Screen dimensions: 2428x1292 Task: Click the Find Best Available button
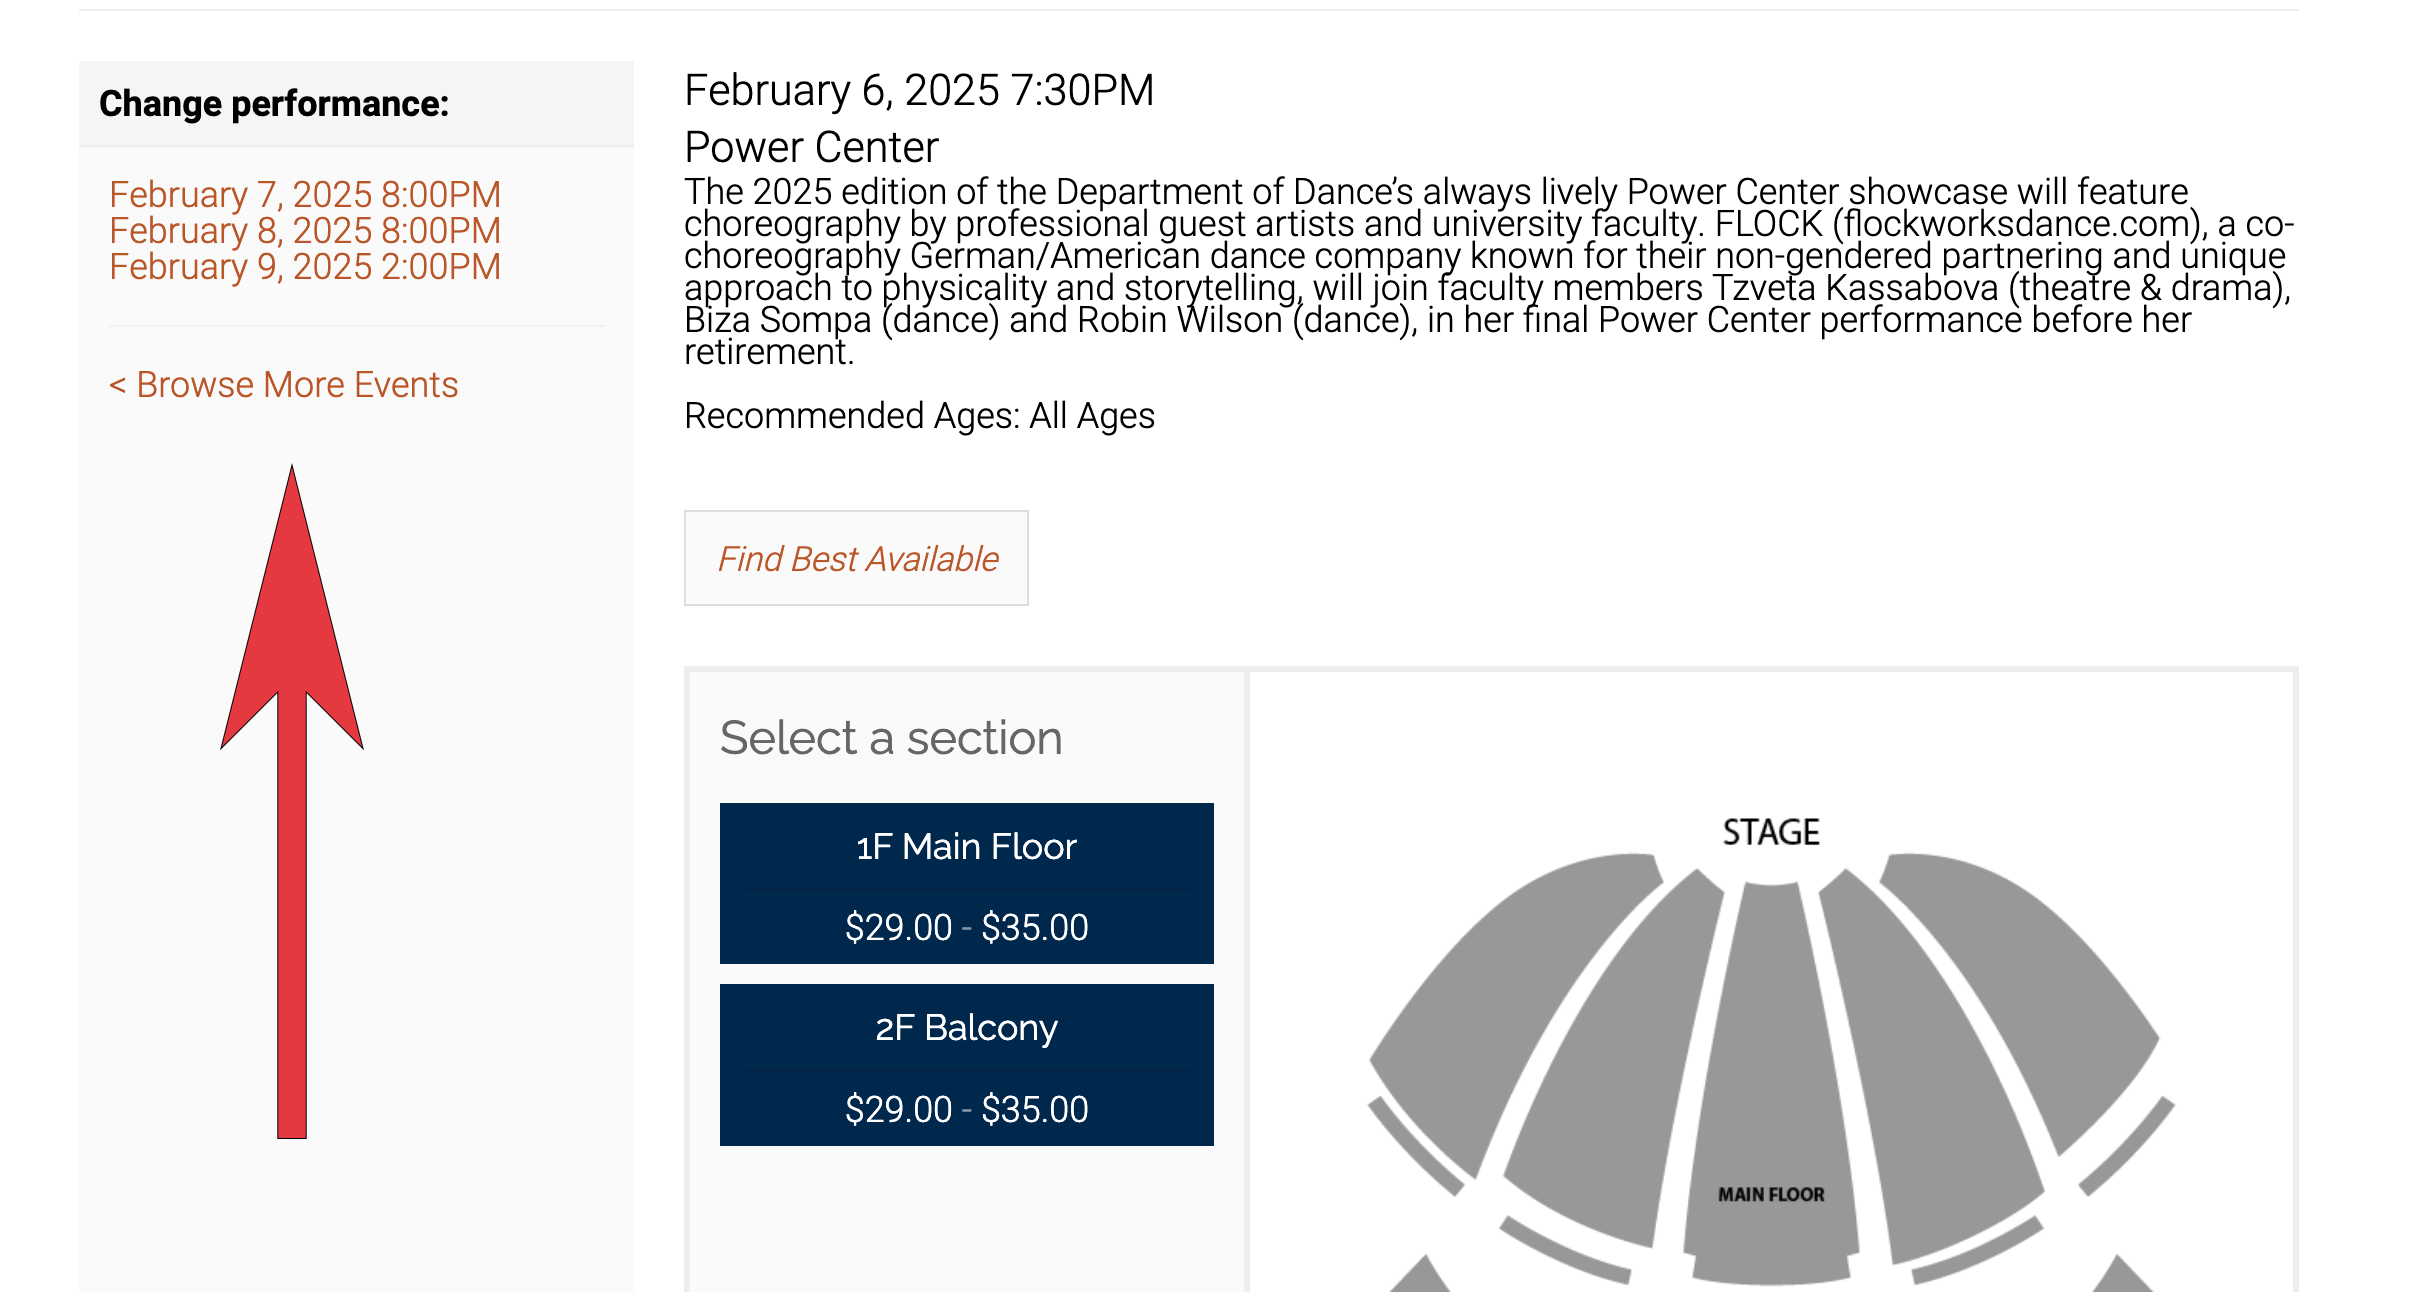(x=856, y=558)
